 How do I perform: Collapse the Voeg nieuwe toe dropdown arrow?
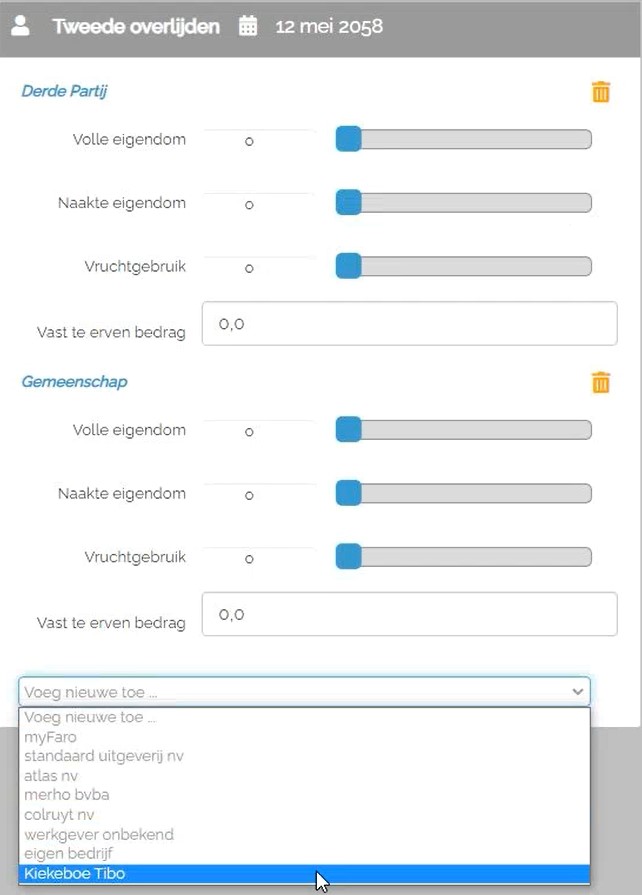click(x=577, y=691)
